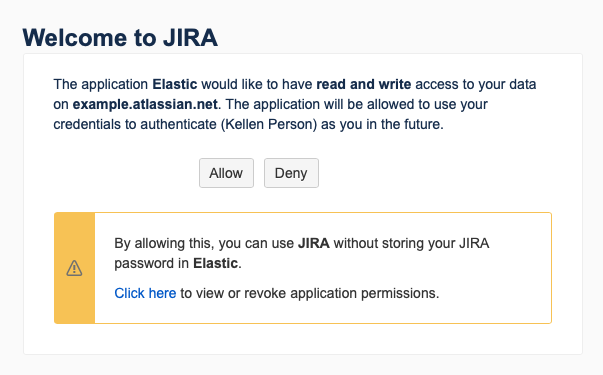This screenshot has height=375, width=603.
Task: Click the yellow stripe of the warning box
Action: 75,268
